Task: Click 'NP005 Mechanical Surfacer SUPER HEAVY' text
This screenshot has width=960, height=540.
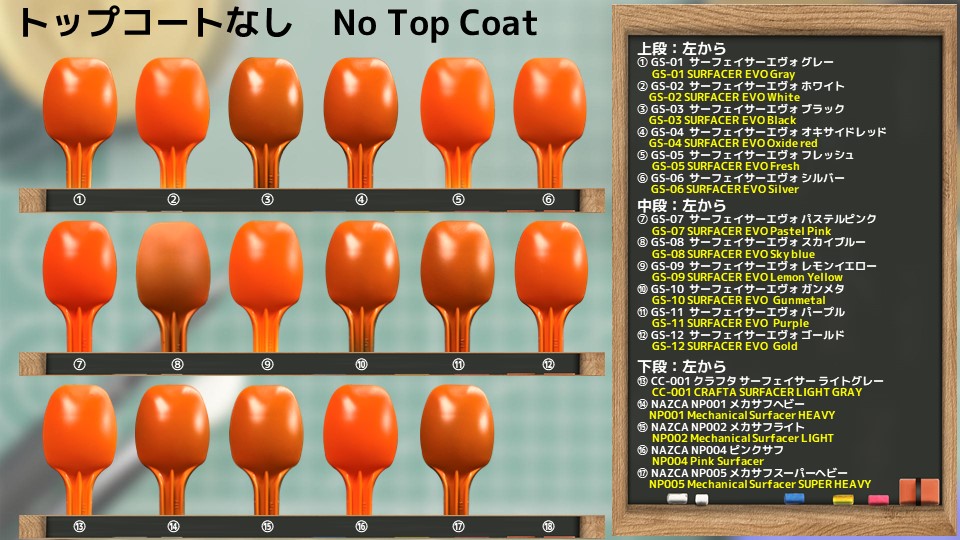Action: (760, 484)
